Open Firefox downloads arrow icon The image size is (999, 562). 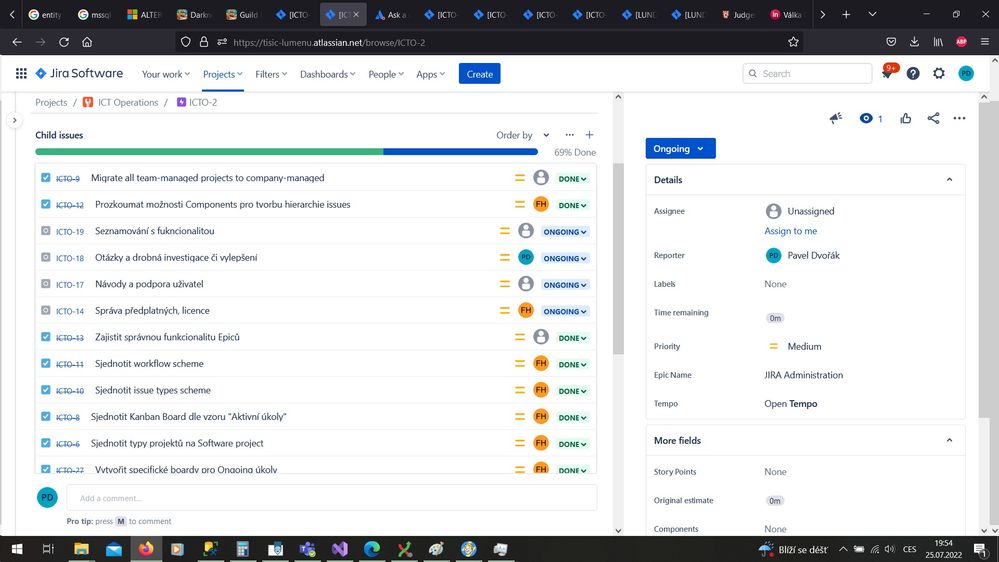click(x=914, y=42)
